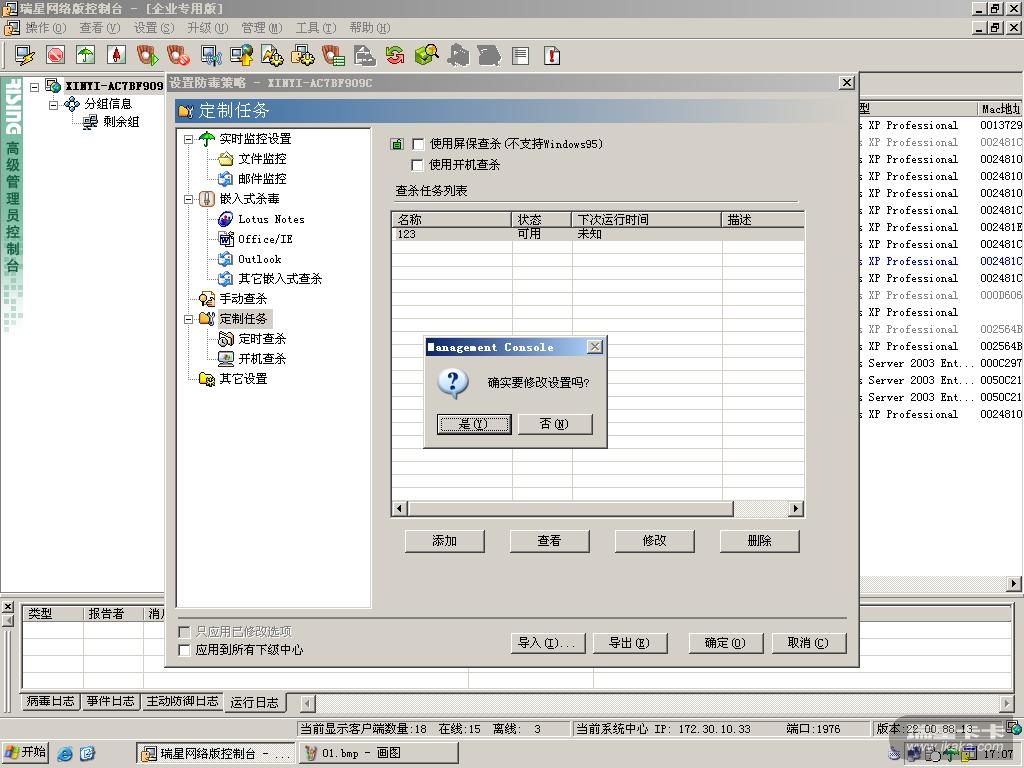Viewport: 1024px width, 768px height.
Task: Click the gray printer-like toolbar icon
Action: (x=364, y=56)
